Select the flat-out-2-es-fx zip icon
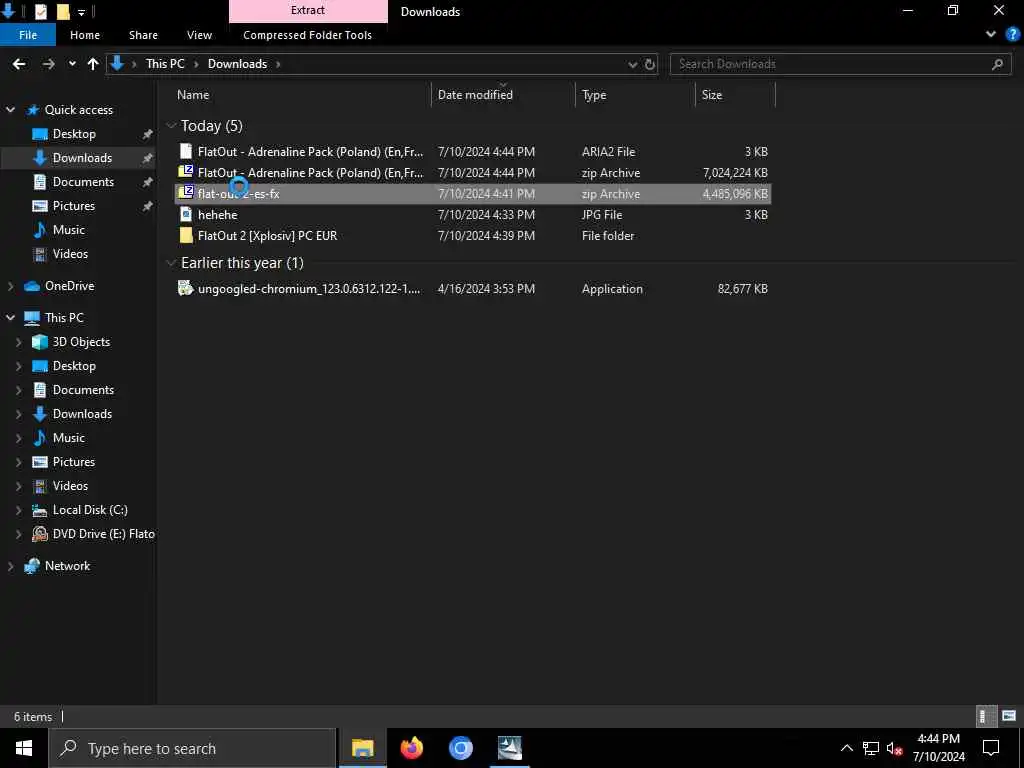The height and width of the screenshot is (768, 1024). [186, 193]
